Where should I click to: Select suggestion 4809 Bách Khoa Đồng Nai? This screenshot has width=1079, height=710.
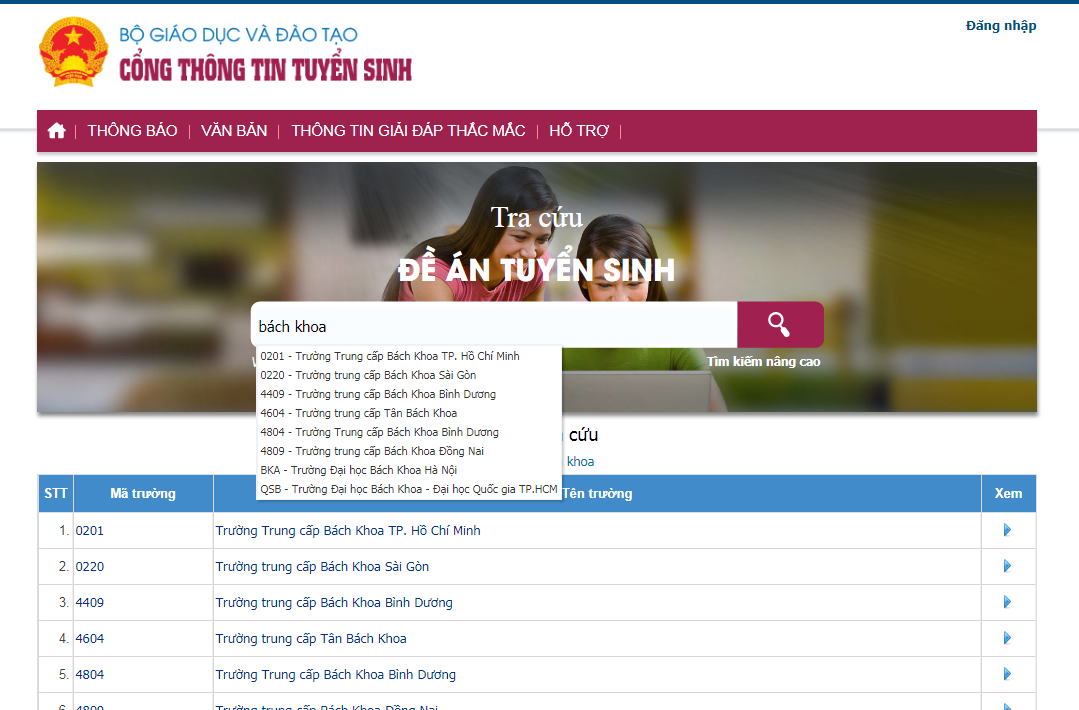pos(409,451)
